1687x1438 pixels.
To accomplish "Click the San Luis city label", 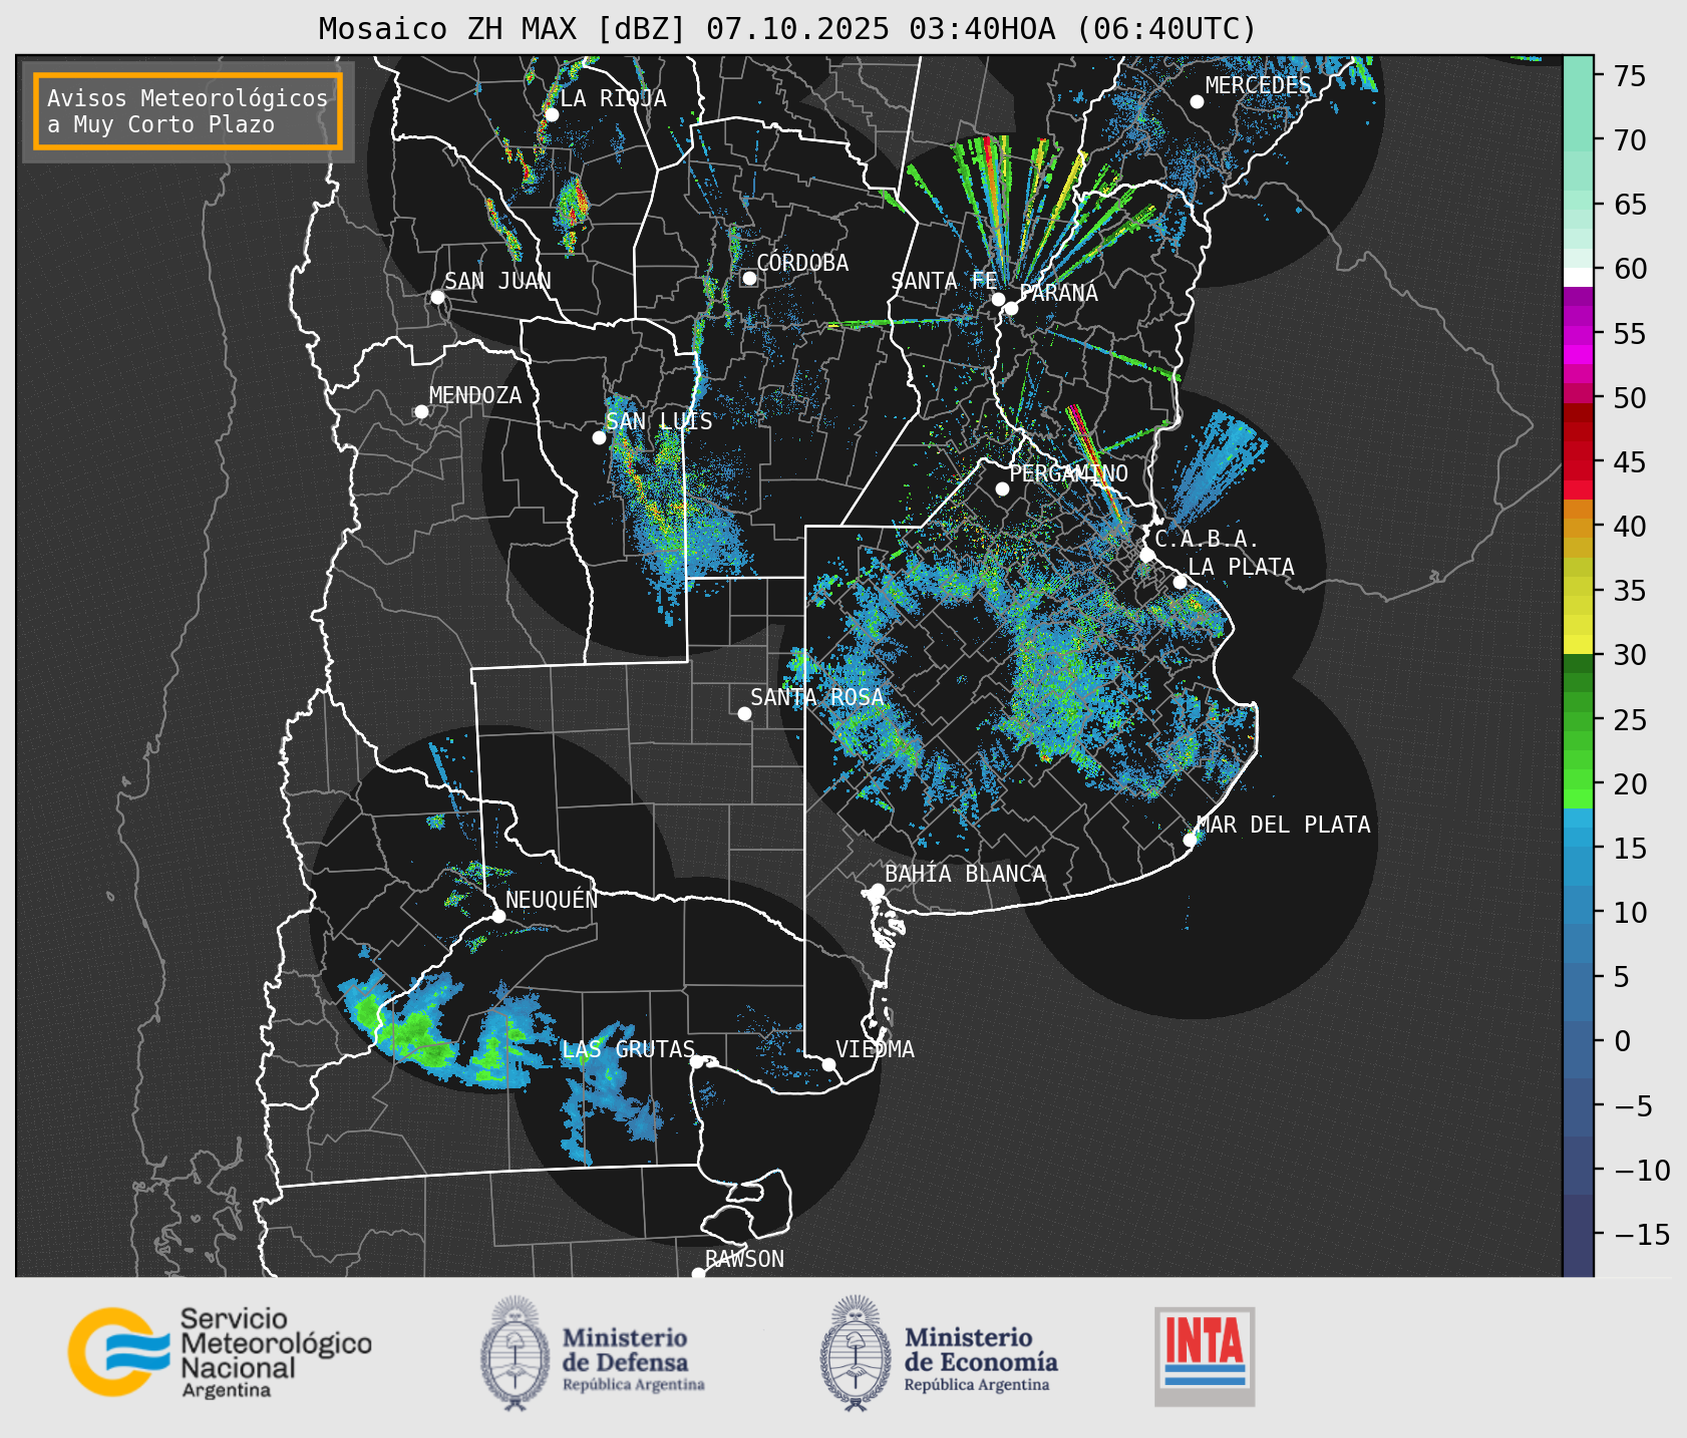I will 659,422.
